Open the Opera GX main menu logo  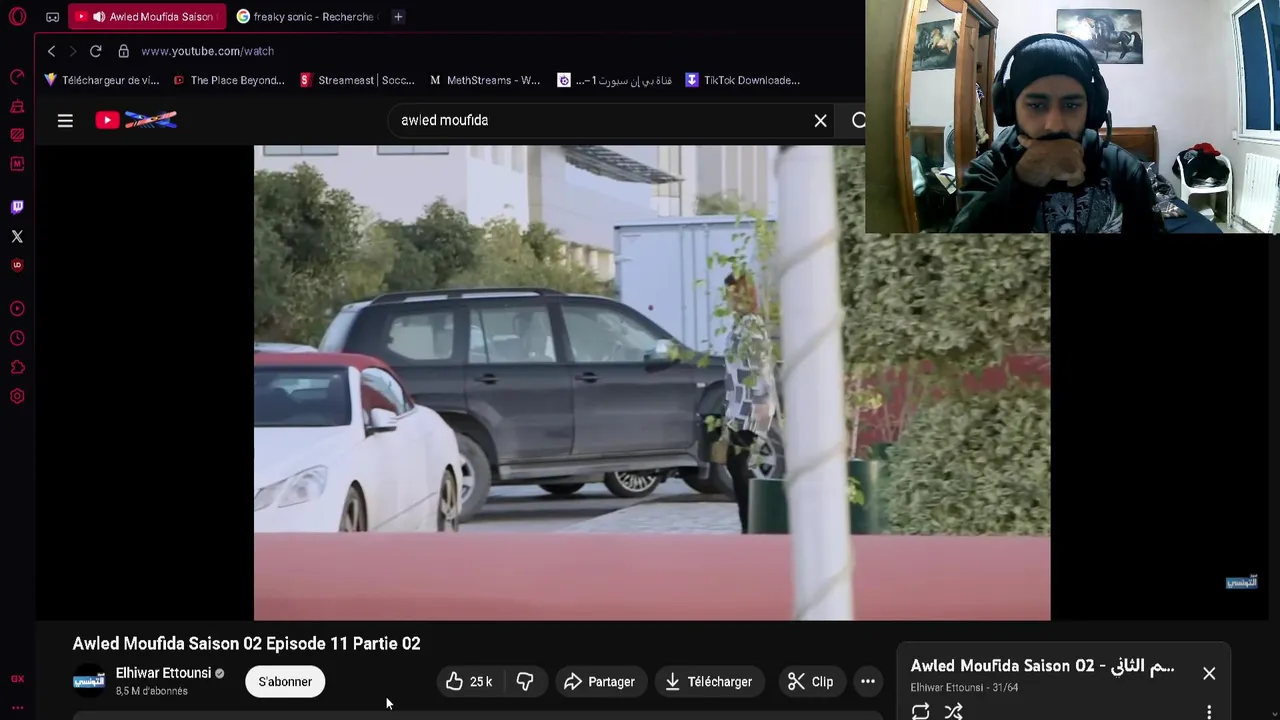point(17,16)
